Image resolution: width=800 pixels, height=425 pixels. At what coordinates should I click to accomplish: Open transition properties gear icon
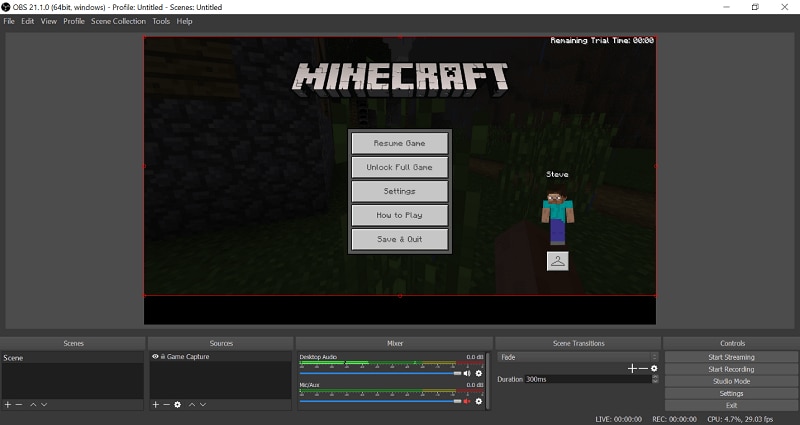pyautogui.click(x=654, y=368)
